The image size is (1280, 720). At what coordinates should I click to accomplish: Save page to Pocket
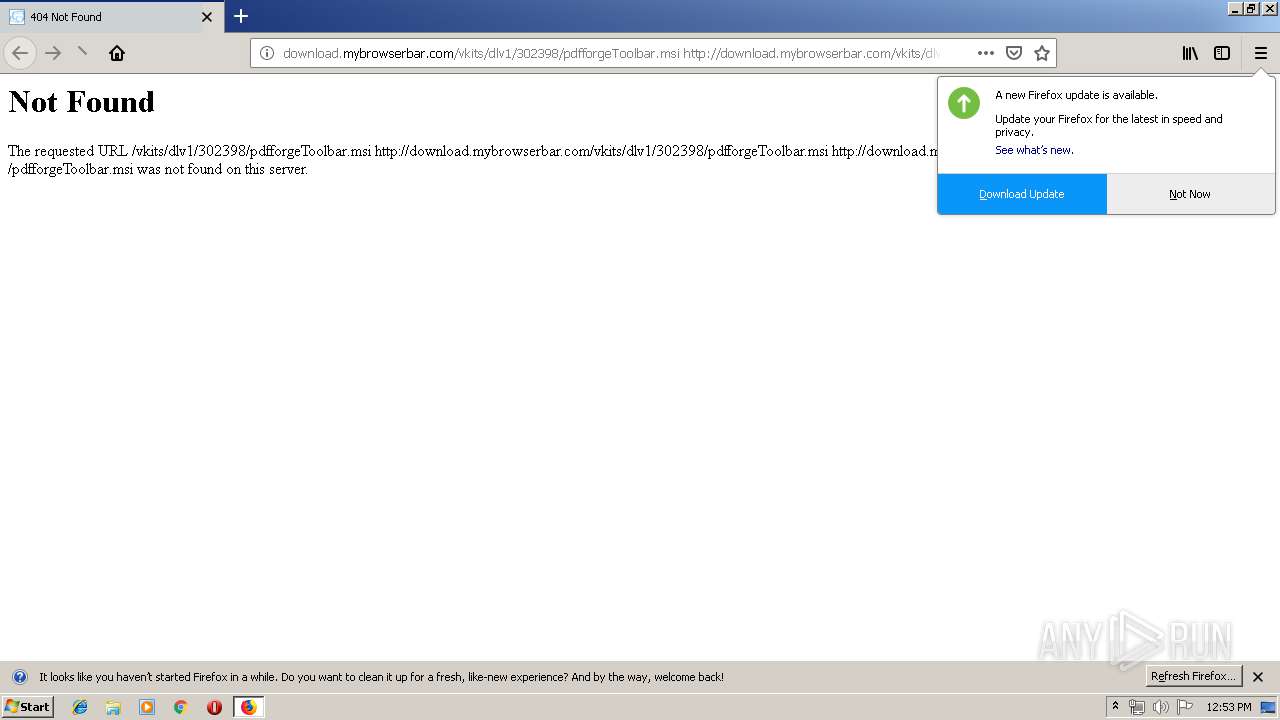click(1014, 53)
